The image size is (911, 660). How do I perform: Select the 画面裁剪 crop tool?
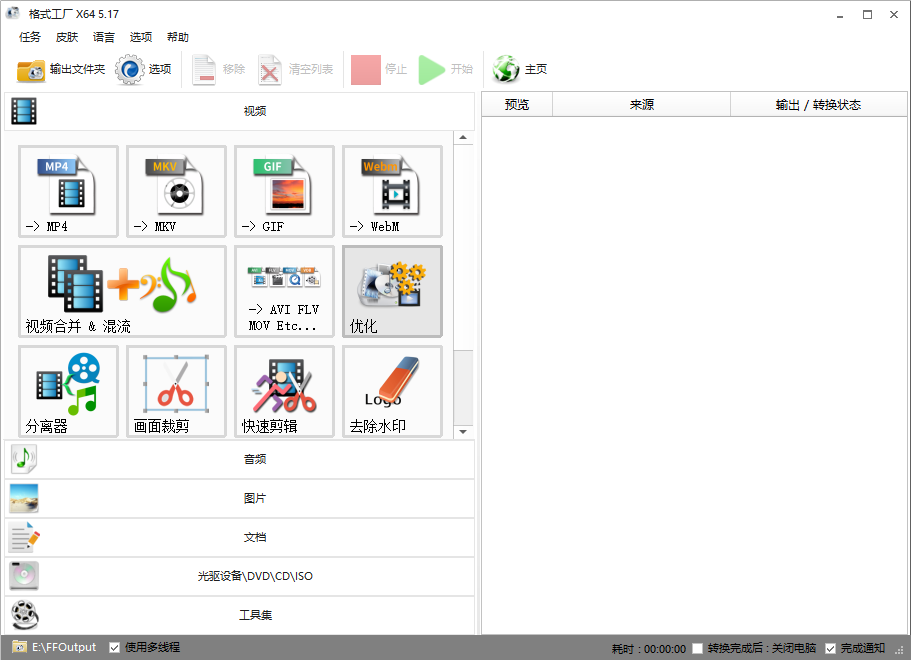[x=176, y=391]
